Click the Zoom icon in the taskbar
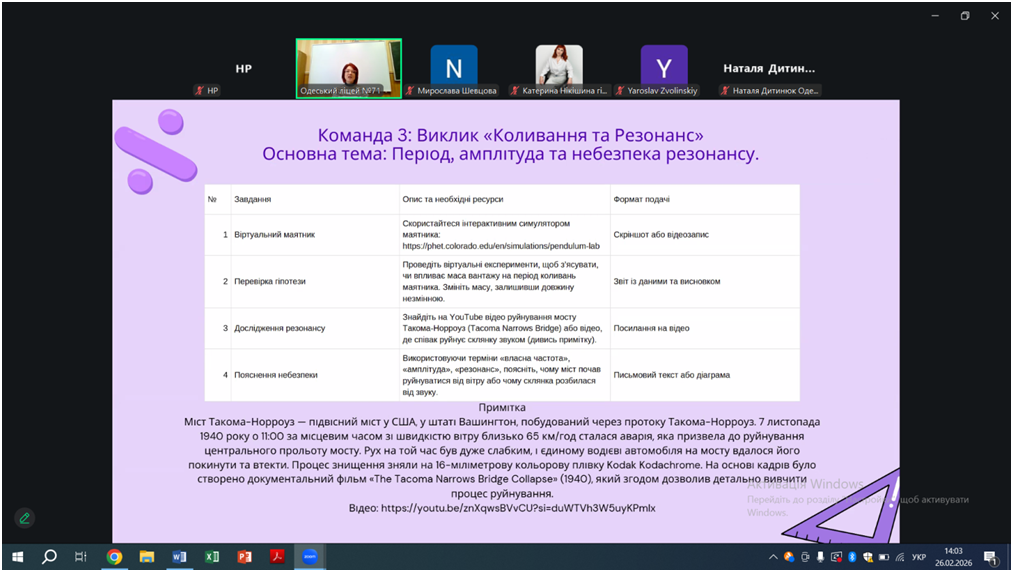Image resolution: width=1013 pixels, height=572 pixels. click(310, 557)
